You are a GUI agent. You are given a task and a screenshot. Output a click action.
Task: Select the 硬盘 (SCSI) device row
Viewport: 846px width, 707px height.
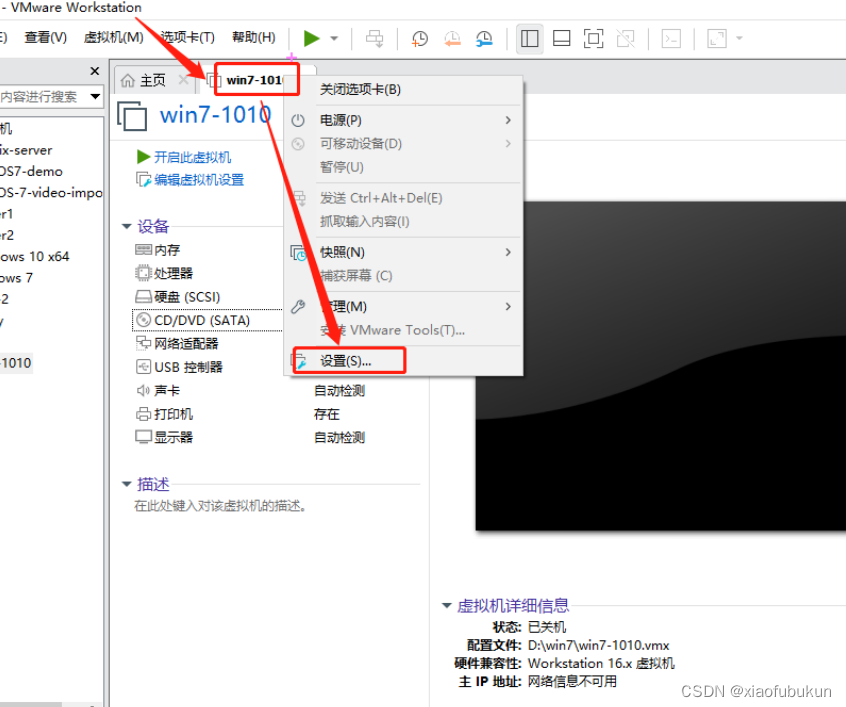click(x=178, y=297)
